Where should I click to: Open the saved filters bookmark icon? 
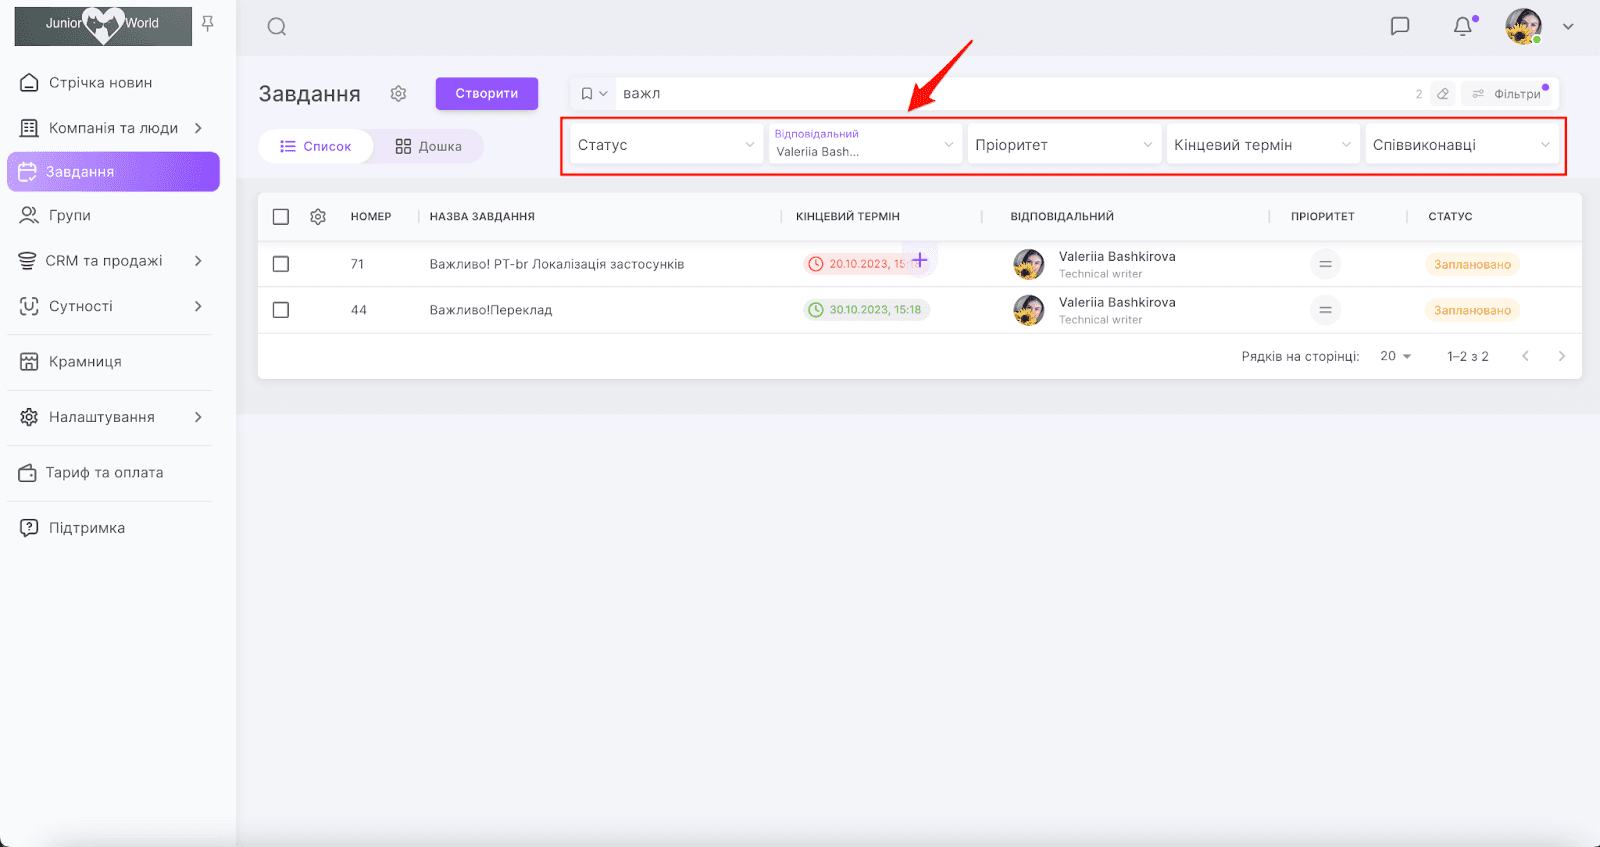pyautogui.click(x=587, y=94)
